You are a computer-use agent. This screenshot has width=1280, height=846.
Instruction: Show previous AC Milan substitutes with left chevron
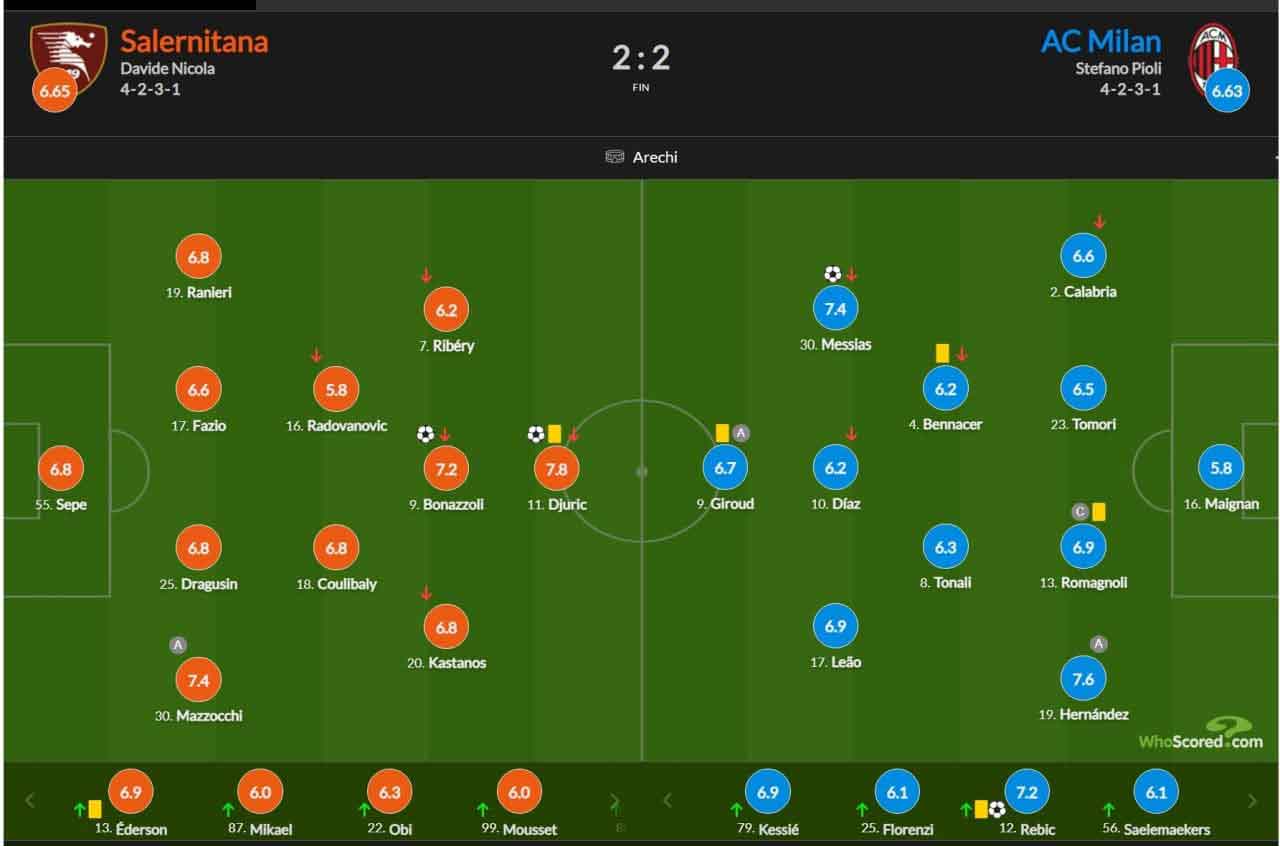point(668,800)
